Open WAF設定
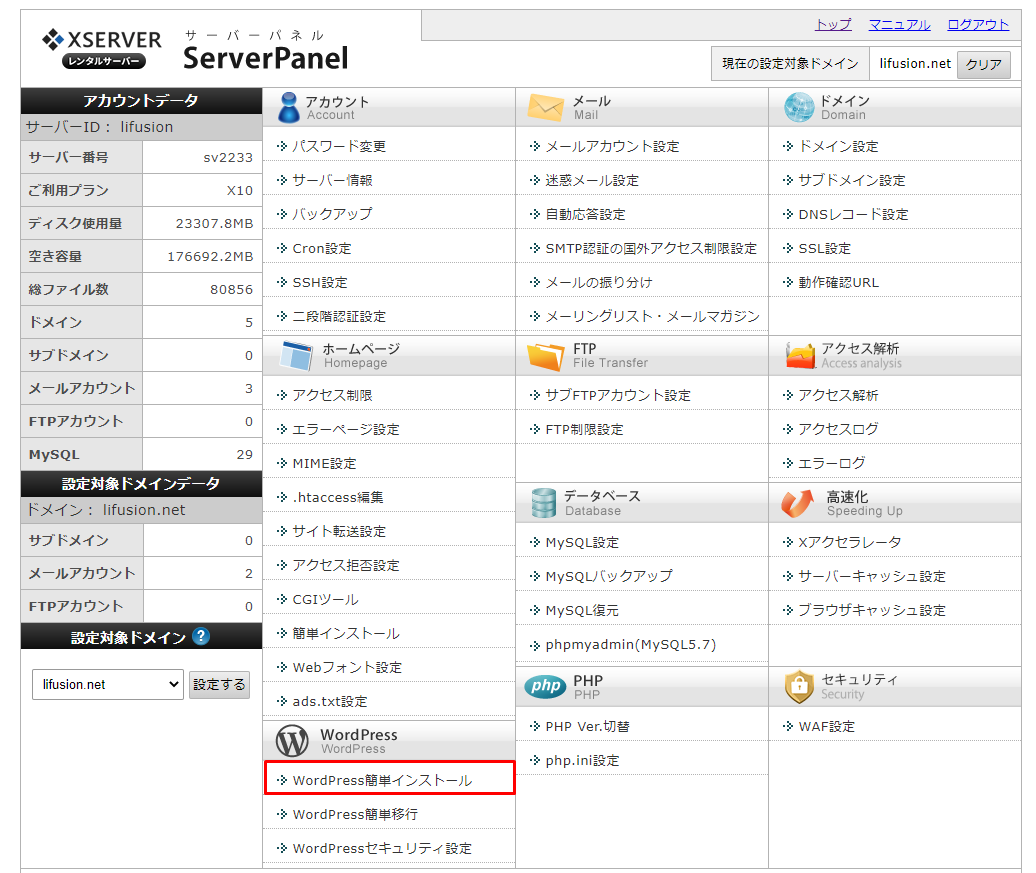 827,727
